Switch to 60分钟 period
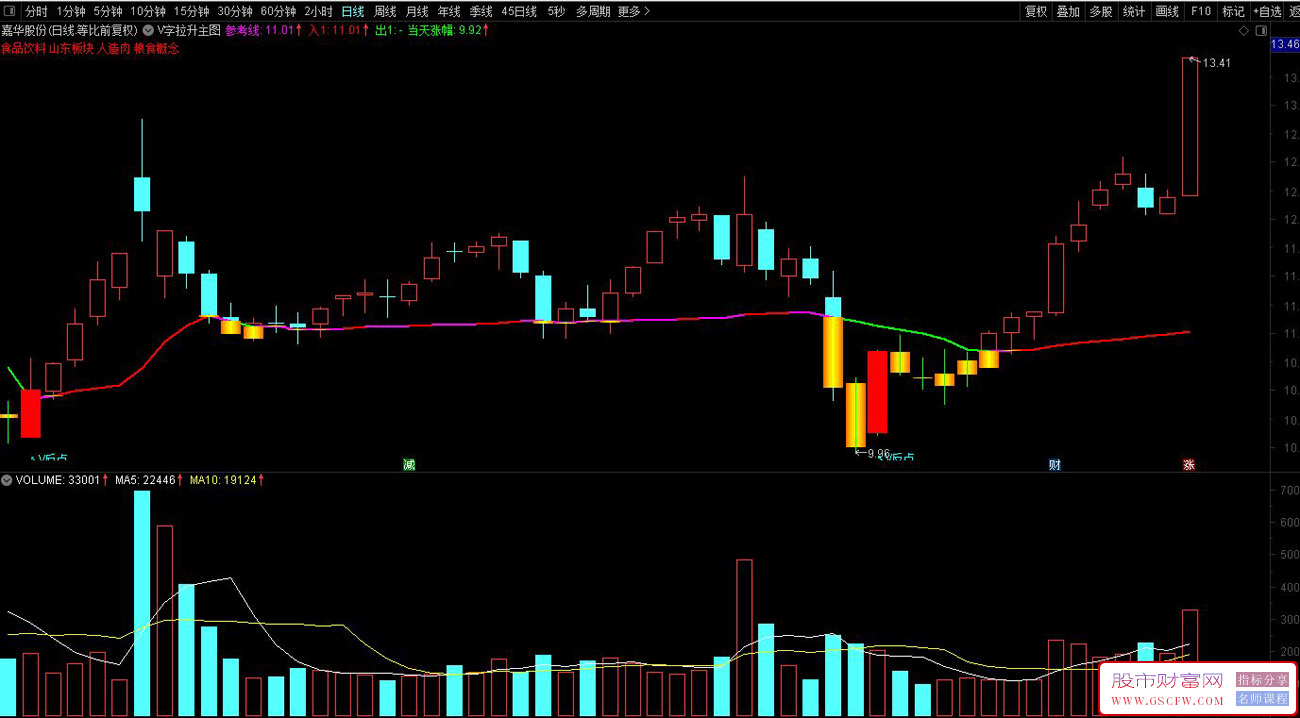This screenshot has width=1300, height=718. point(278,11)
